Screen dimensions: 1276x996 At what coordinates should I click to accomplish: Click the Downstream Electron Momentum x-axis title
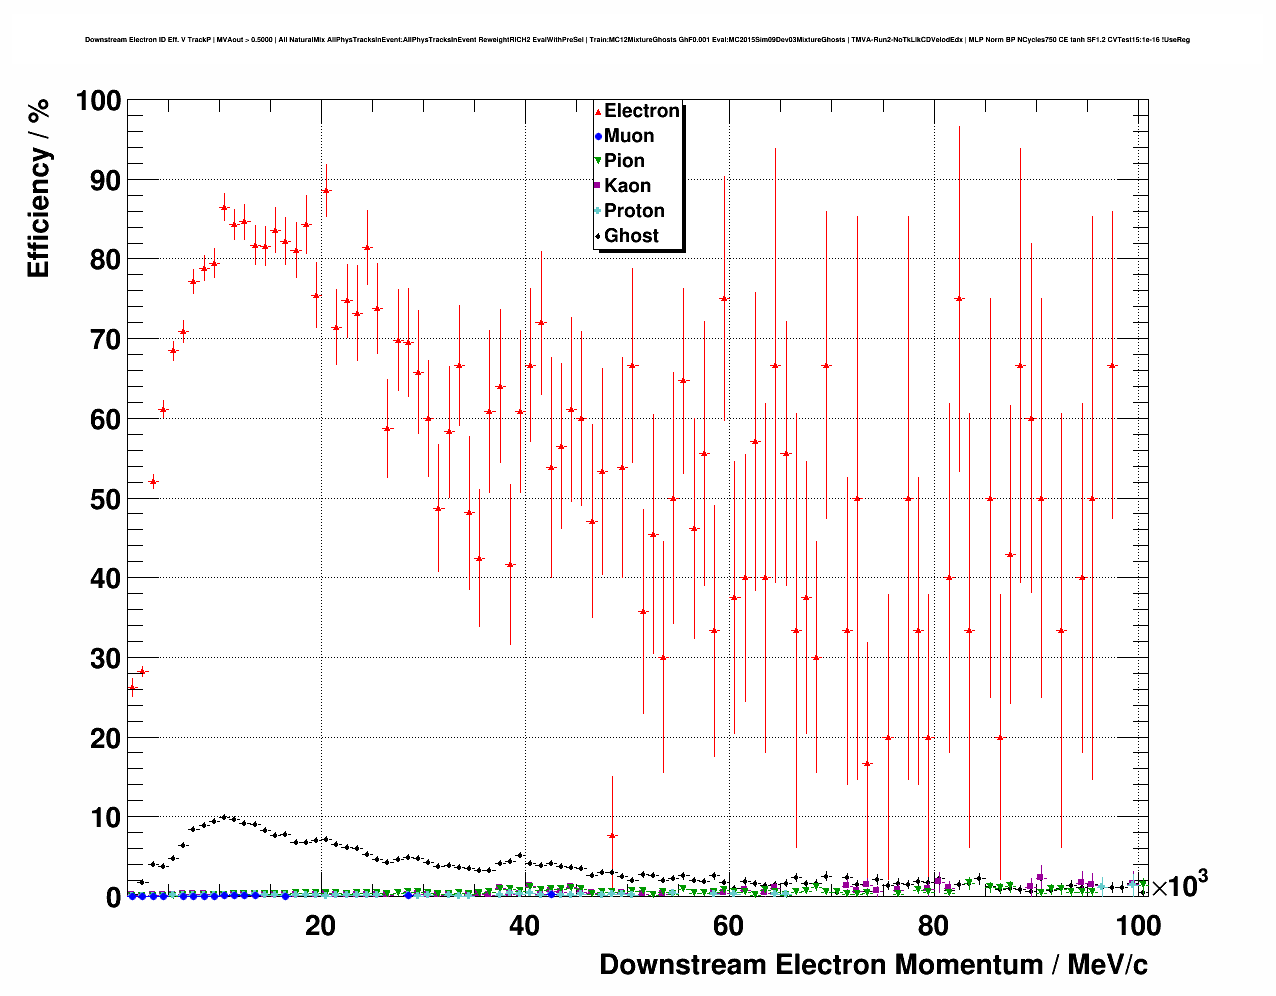pyautogui.click(x=873, y=965)
